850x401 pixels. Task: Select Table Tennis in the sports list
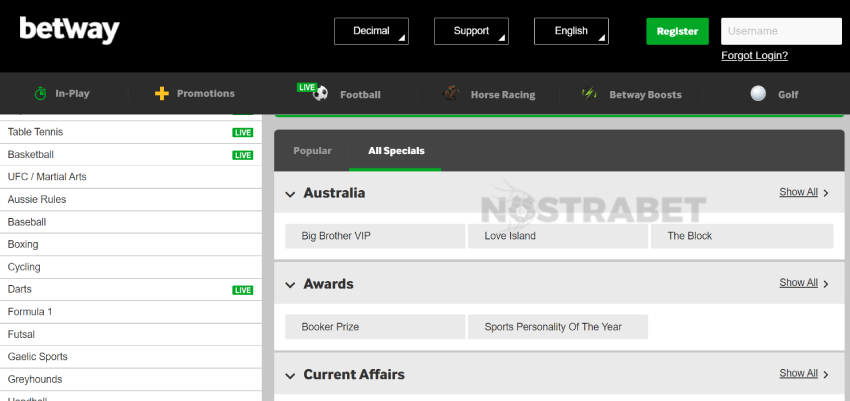click(x=131, y=132)
